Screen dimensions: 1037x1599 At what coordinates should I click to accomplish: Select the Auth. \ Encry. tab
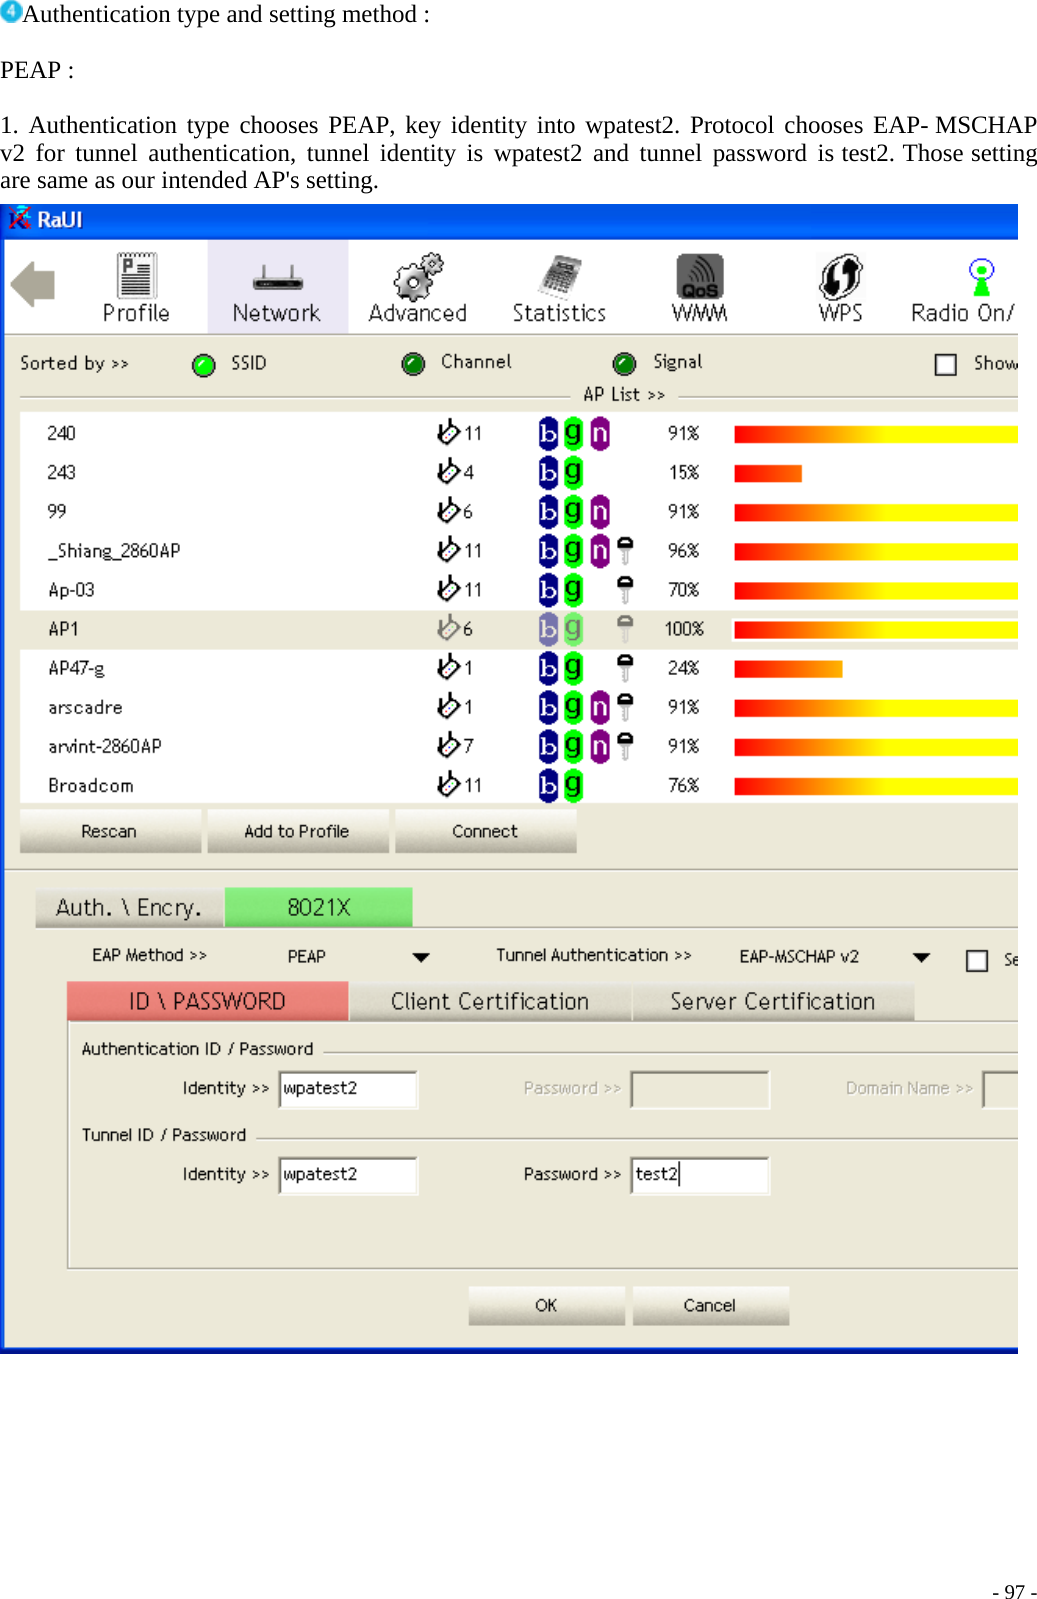click(129, 907)
